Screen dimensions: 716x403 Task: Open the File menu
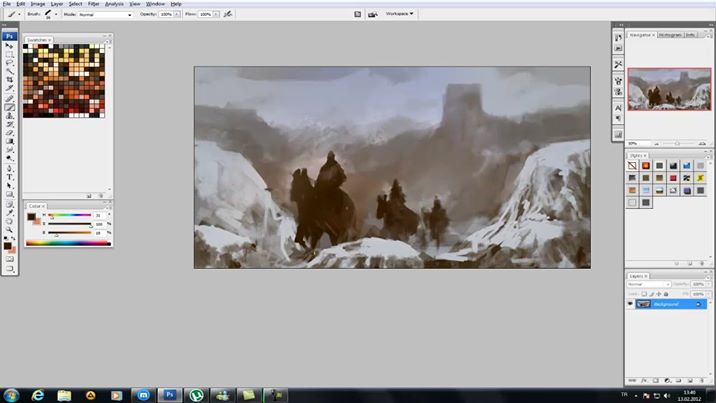(x=6, y=4)
